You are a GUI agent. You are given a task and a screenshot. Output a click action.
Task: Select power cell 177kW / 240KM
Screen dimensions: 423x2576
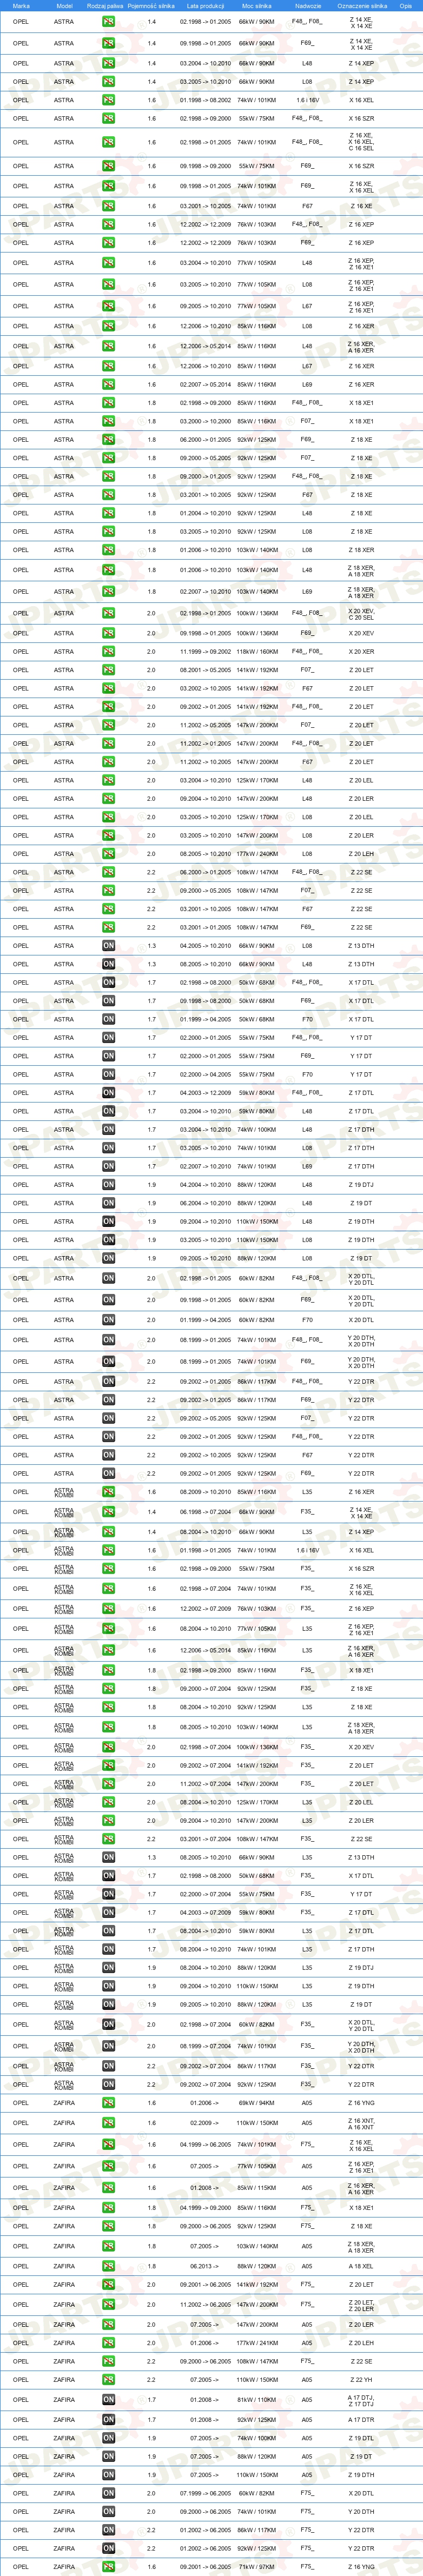(x=256, y=854)
